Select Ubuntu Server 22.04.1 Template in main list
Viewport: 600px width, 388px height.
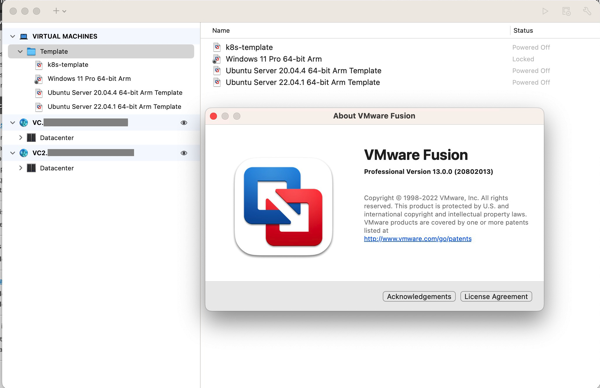point(303,82)
